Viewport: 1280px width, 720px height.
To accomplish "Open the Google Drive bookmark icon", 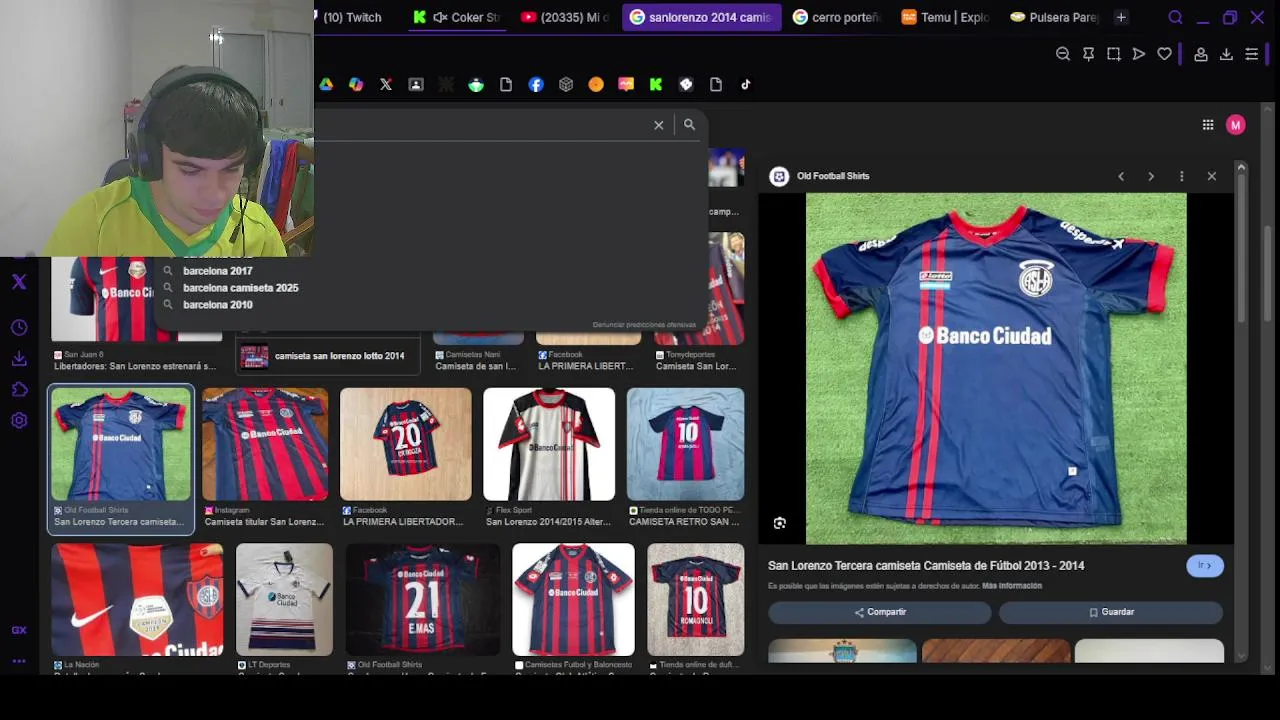I will [326, 85].
